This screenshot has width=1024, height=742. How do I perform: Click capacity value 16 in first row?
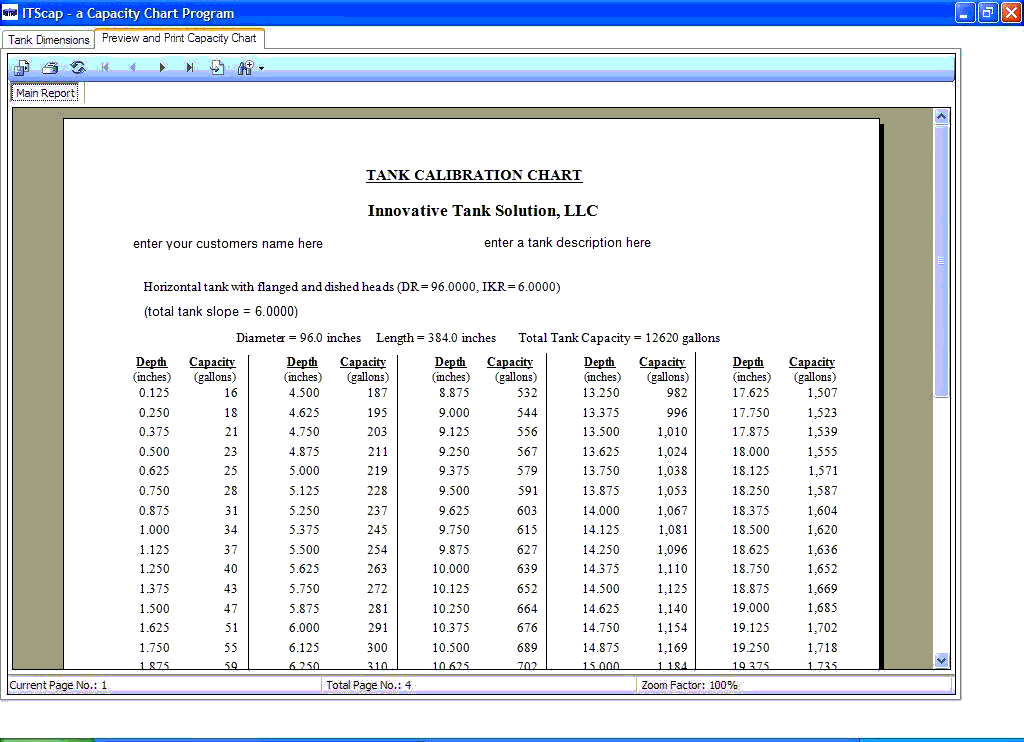coord(231,393)
